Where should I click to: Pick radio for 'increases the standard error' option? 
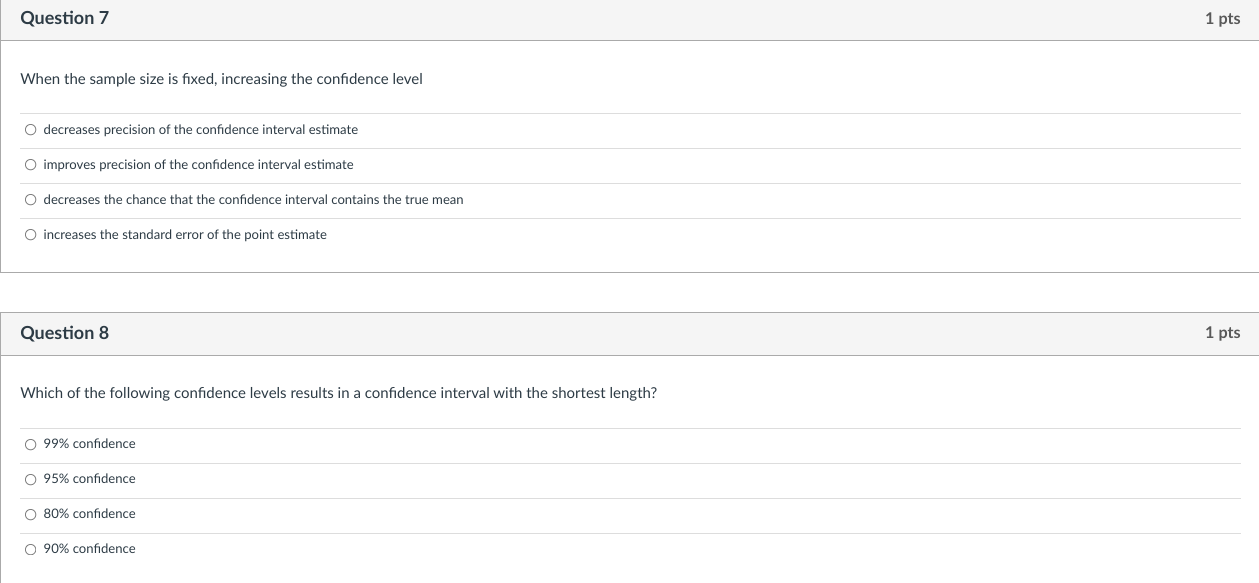pyautogui.click(x=31, y=235)
